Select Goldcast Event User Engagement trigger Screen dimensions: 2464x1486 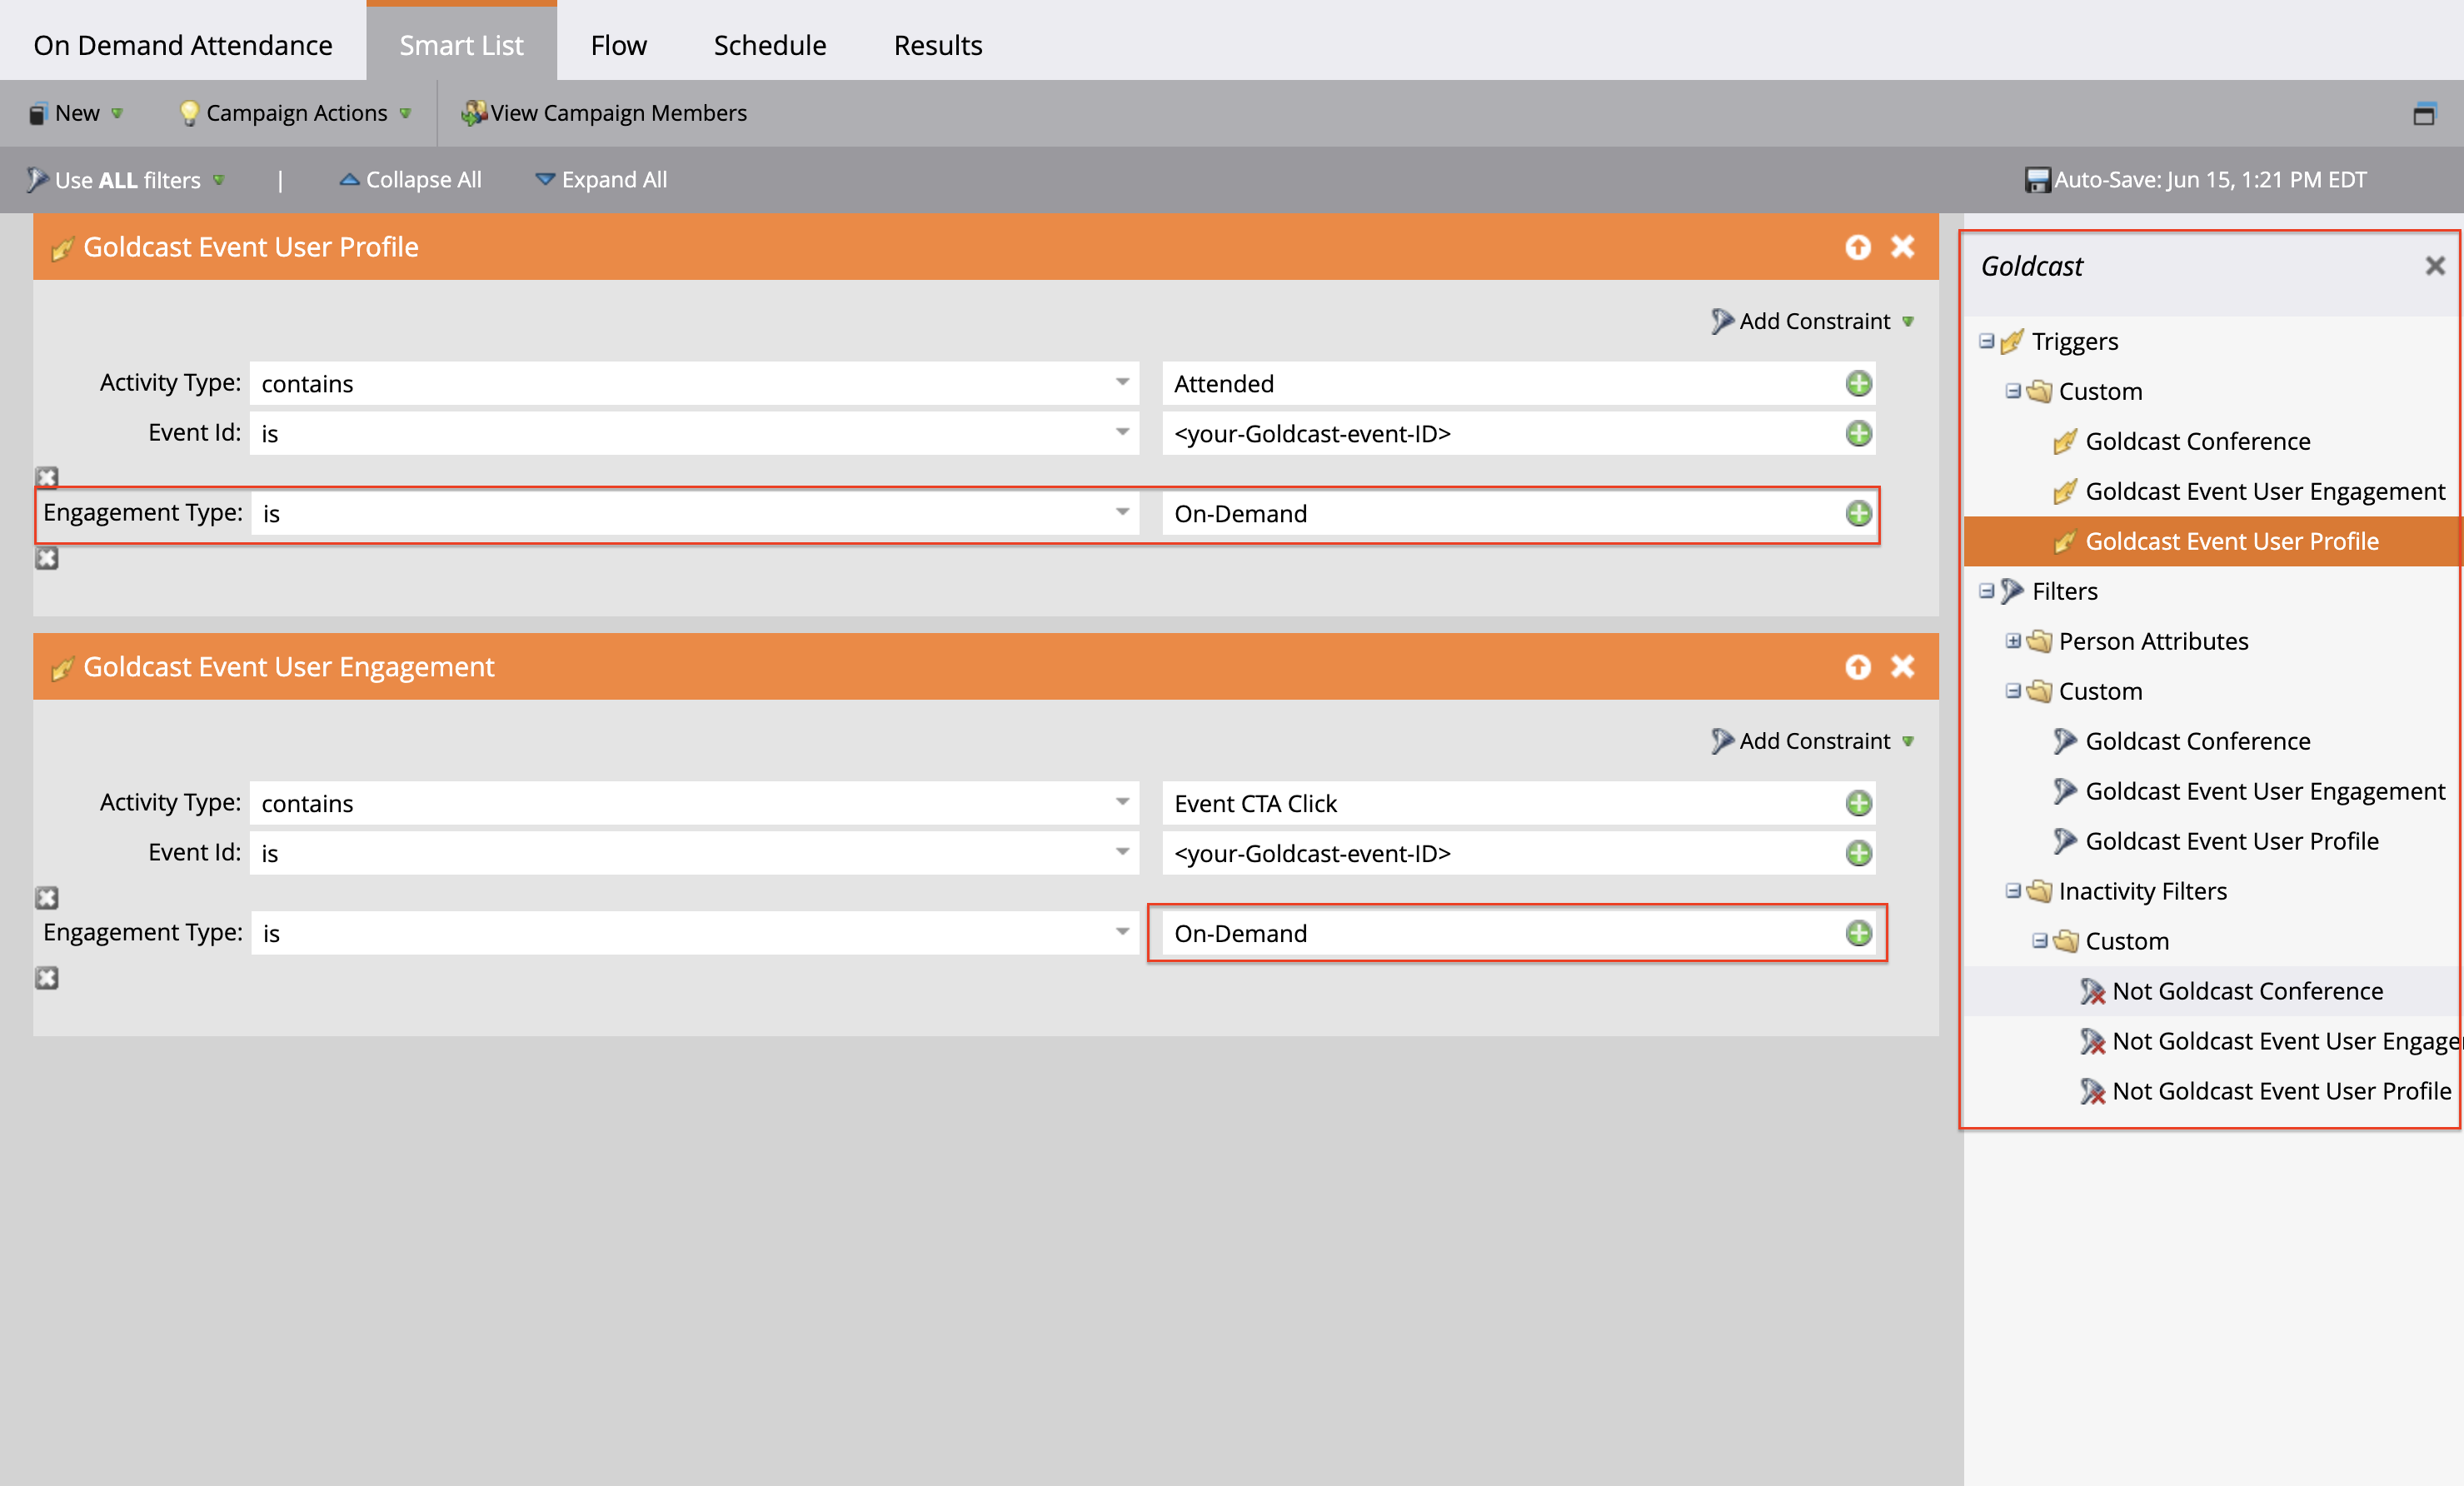pyautogui.click(x=2265, y=491)
